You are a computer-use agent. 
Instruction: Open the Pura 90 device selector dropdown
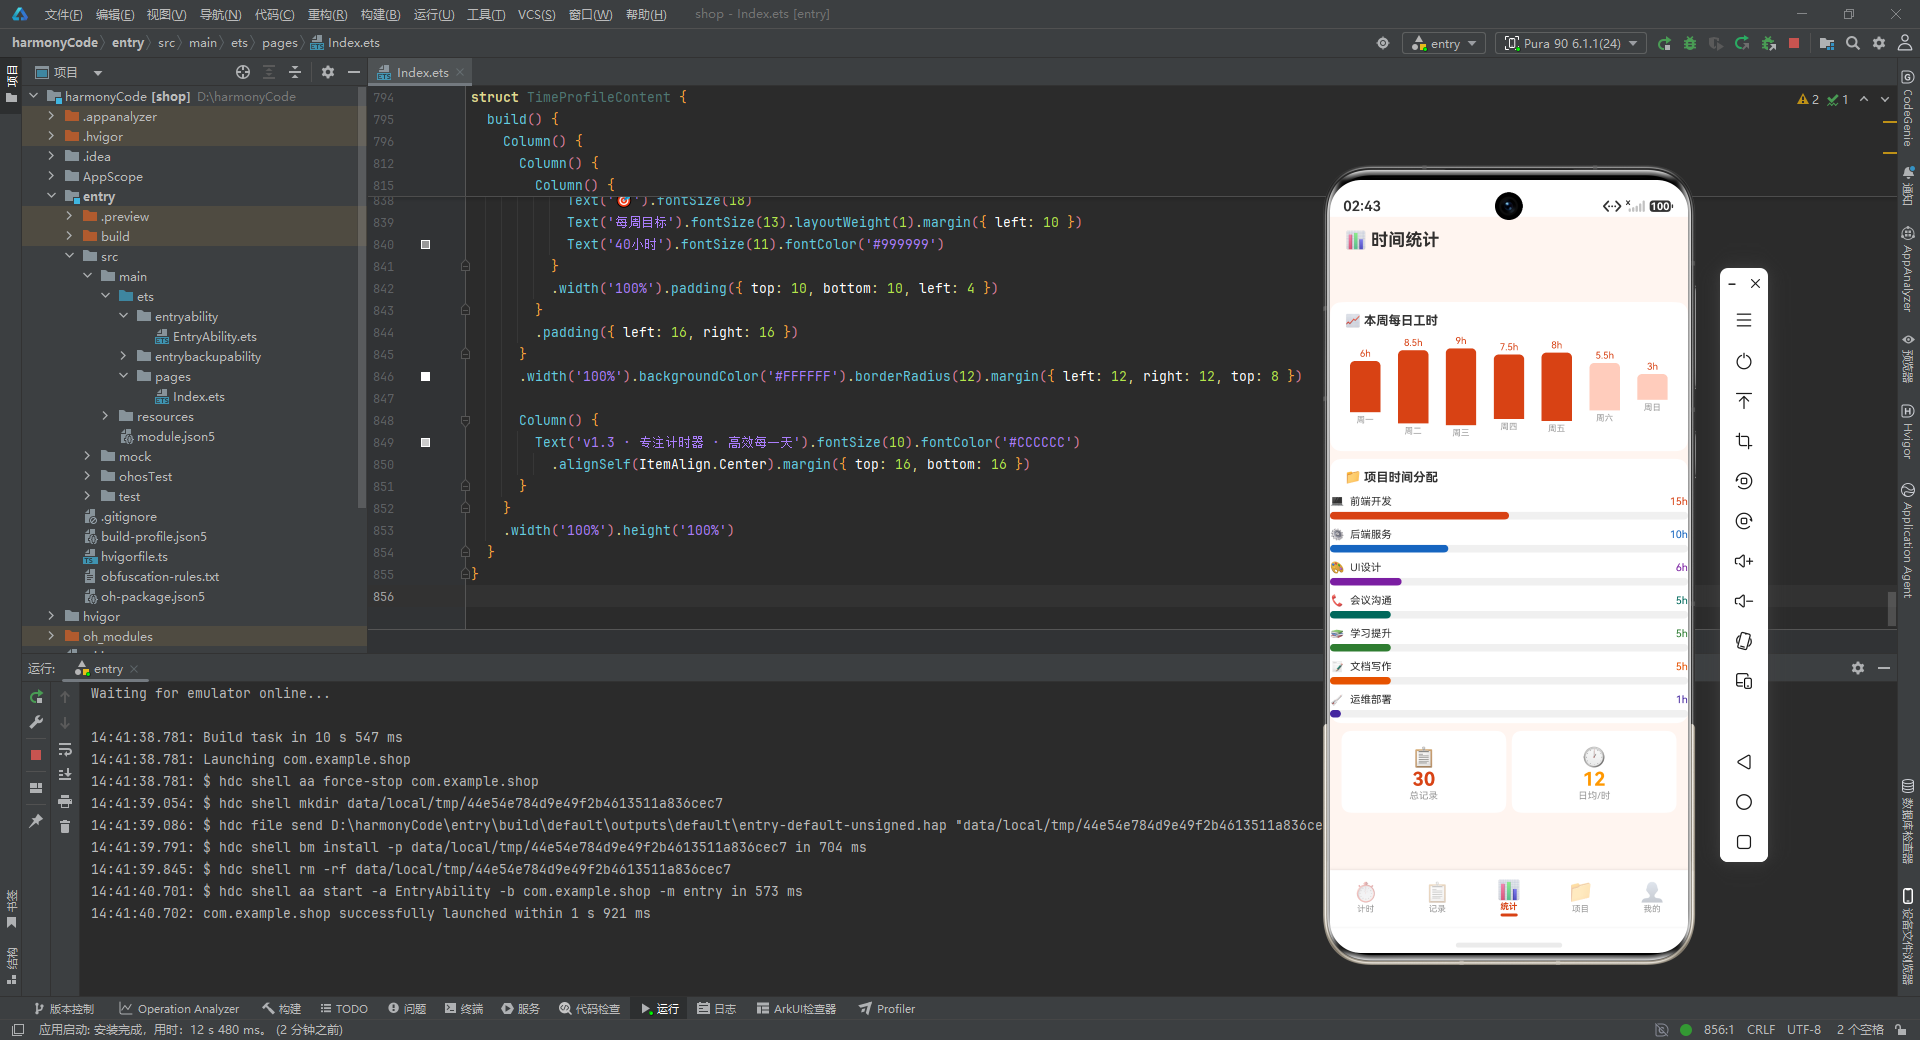click(1571, 43)
